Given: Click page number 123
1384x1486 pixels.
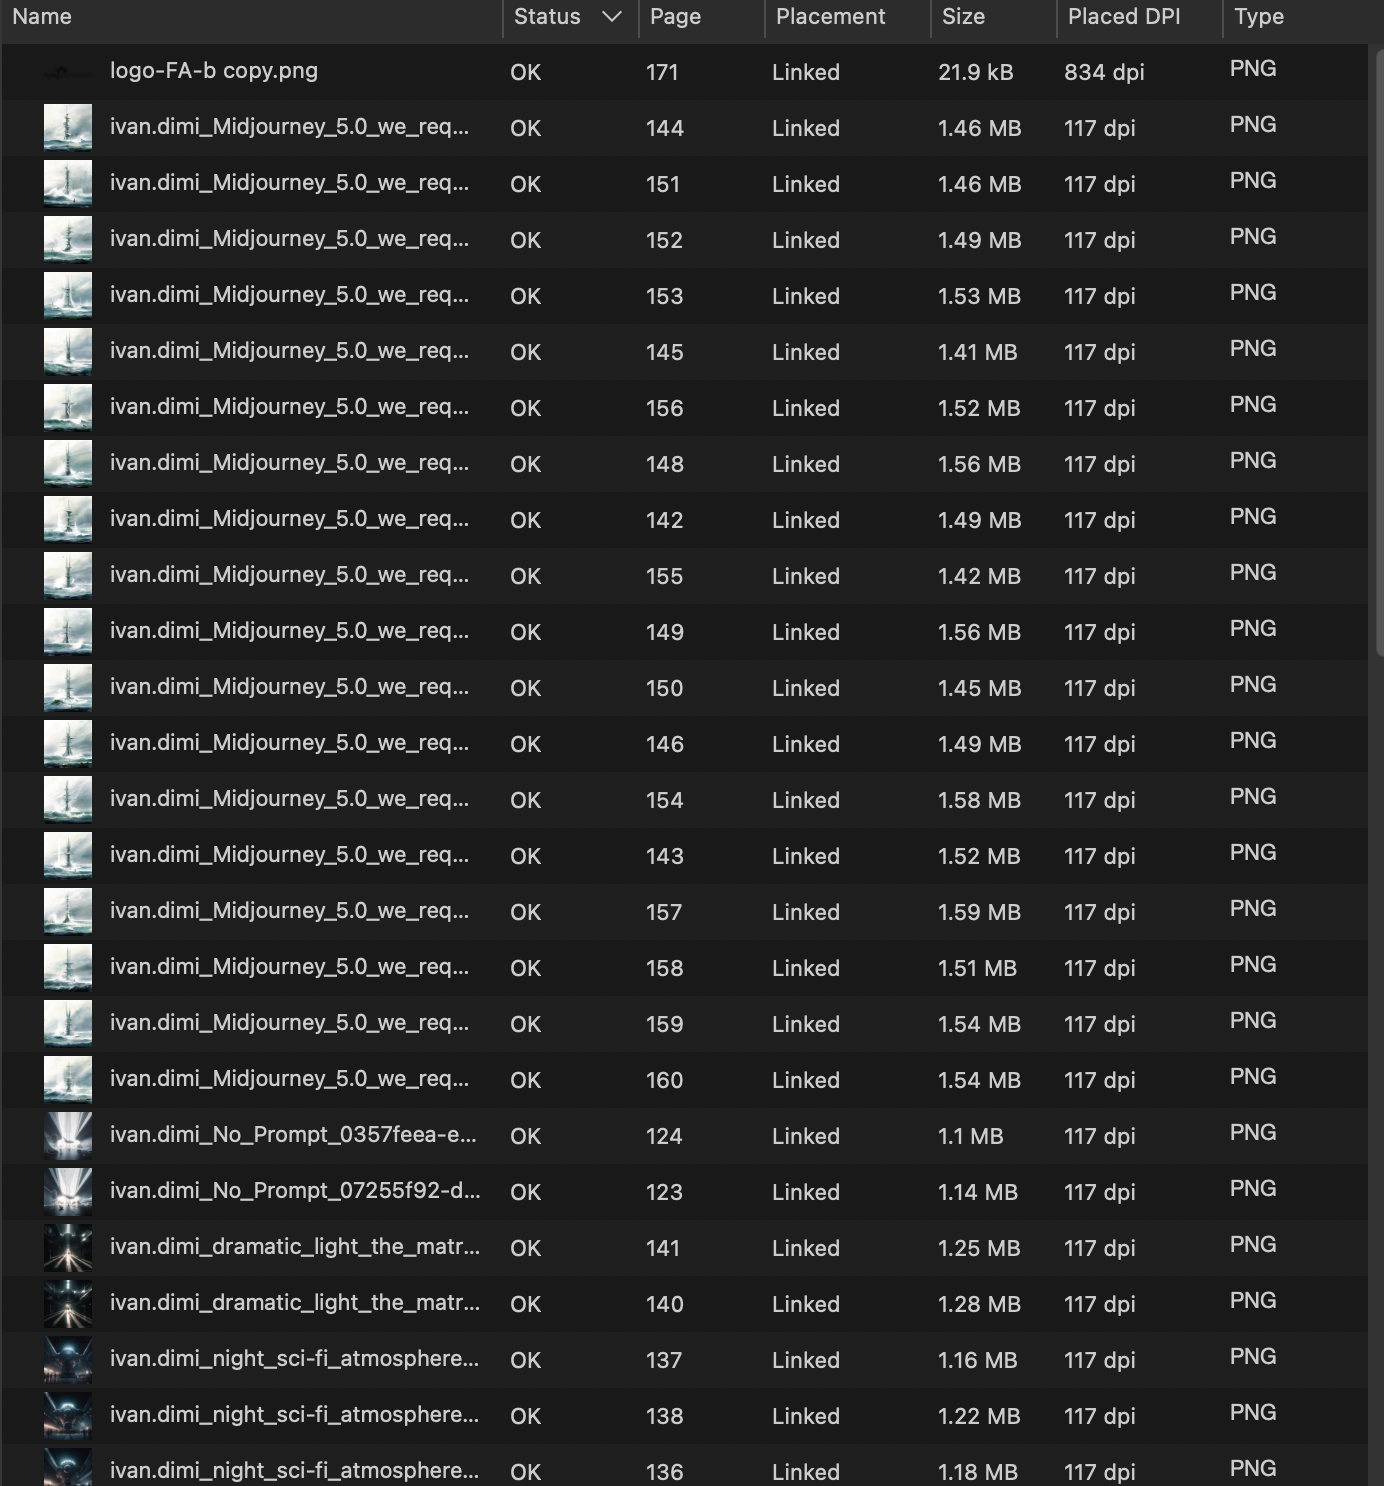Looking at the screenshot, I should [664, 1192].
